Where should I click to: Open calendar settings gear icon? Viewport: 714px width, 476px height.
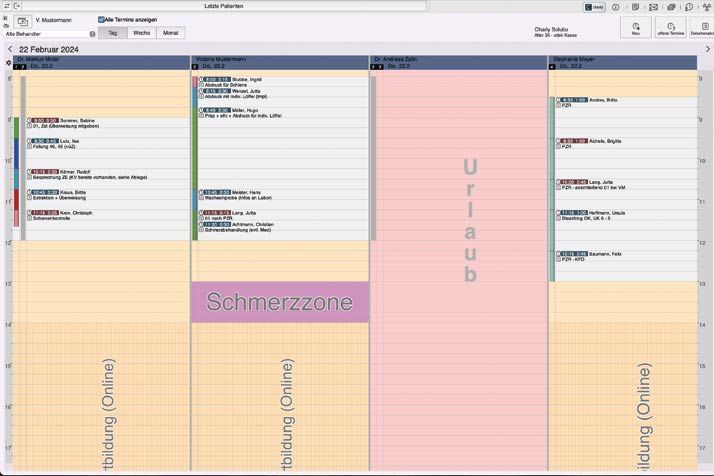(8, 63)
